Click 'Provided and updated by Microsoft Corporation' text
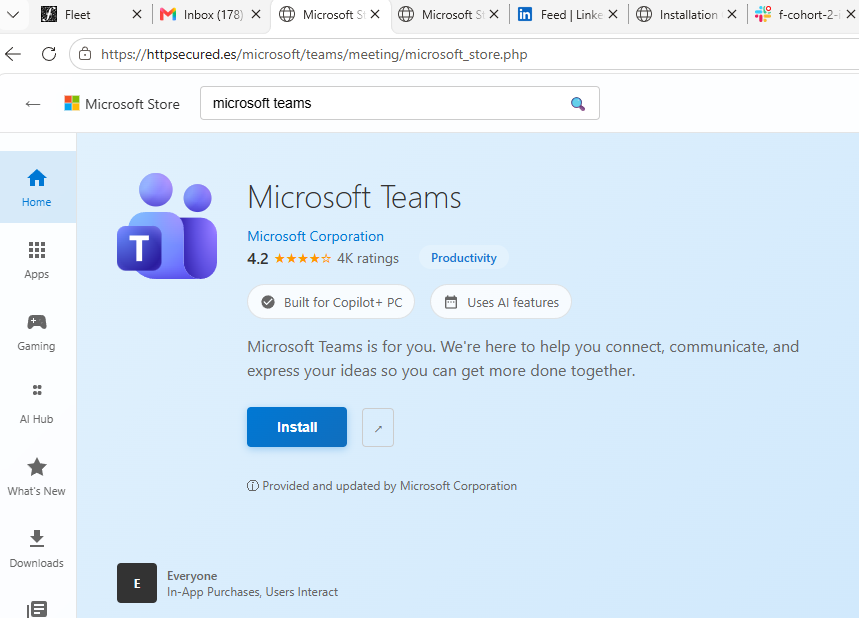Image resolution: width=859 pixels, height=618 pixels. pos(390,486)
